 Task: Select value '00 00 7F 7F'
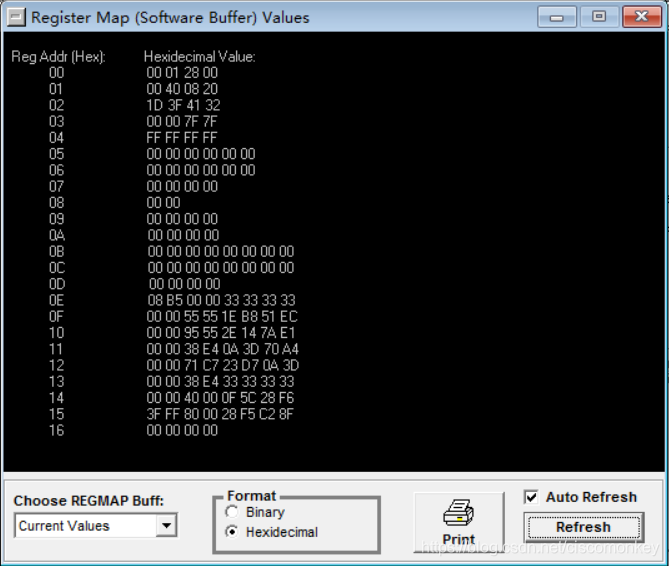click(182, 122)
